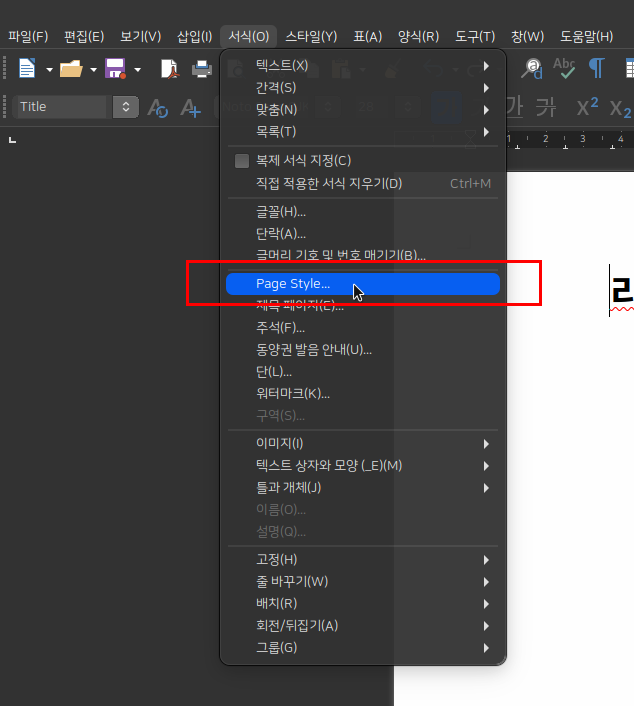The height and width of the screenshot is (706, 634).
Task: Toggle the 복제 서식 지정(C) checkbox
Action: pos(241,161)
